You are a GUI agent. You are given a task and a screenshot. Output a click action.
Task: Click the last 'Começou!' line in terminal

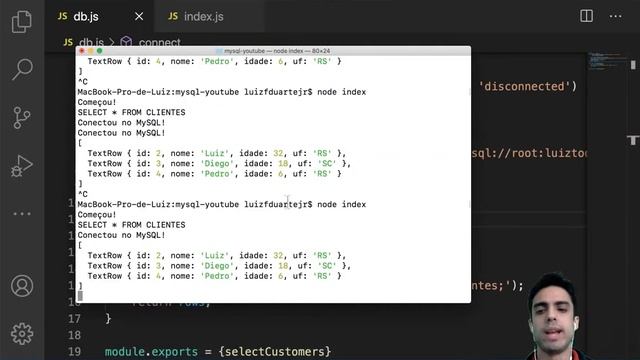point(97,215)
